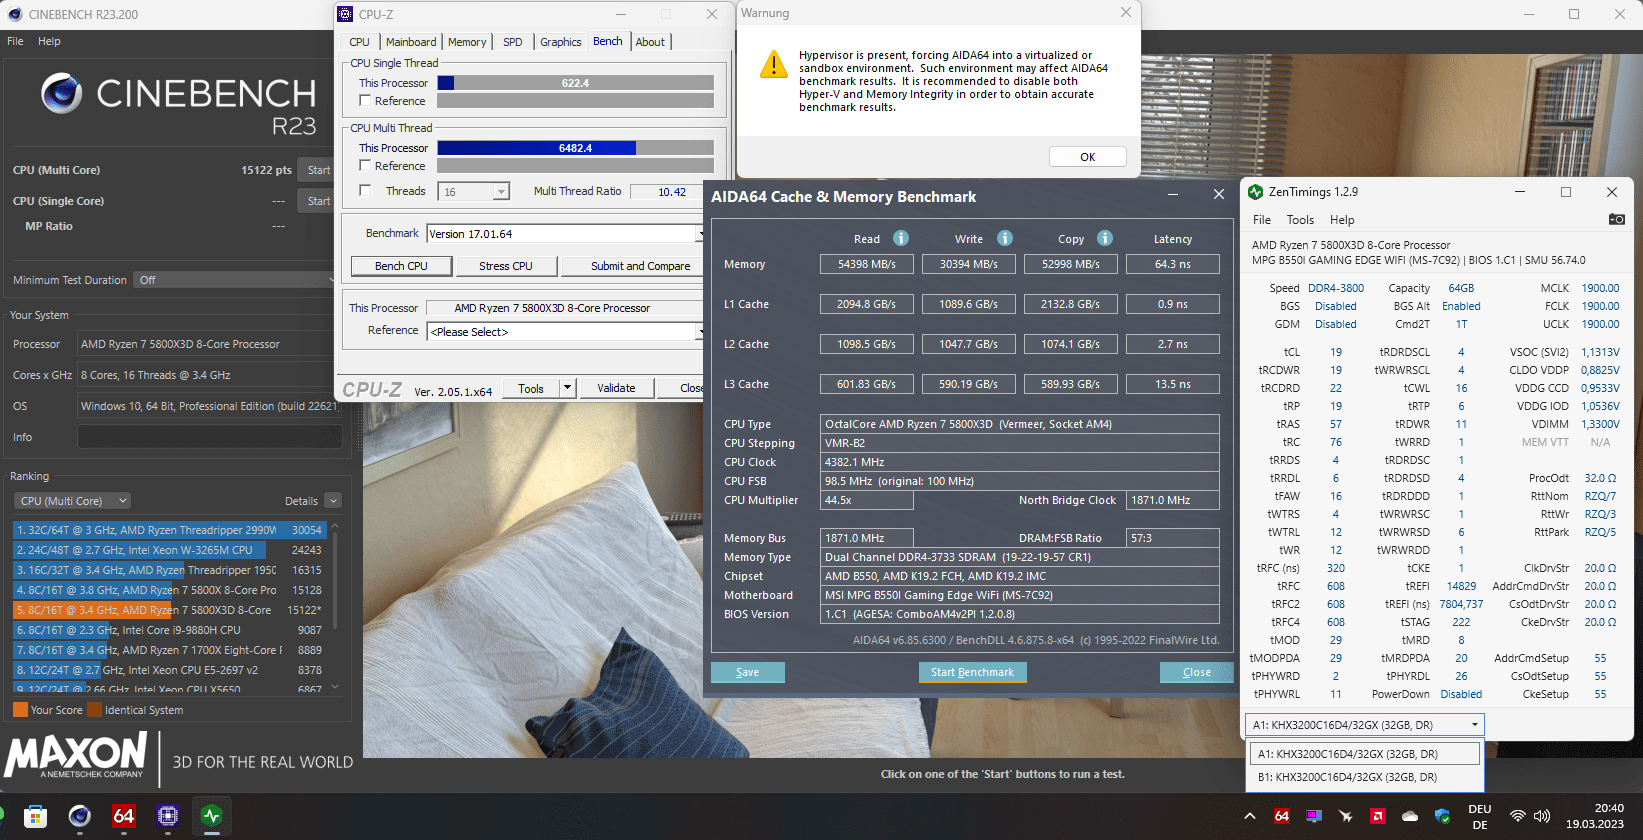Image resolution: width=1643 pixels, height=840 pixels.
Task: Click the info icon next to Read
Action: (901, 238)
